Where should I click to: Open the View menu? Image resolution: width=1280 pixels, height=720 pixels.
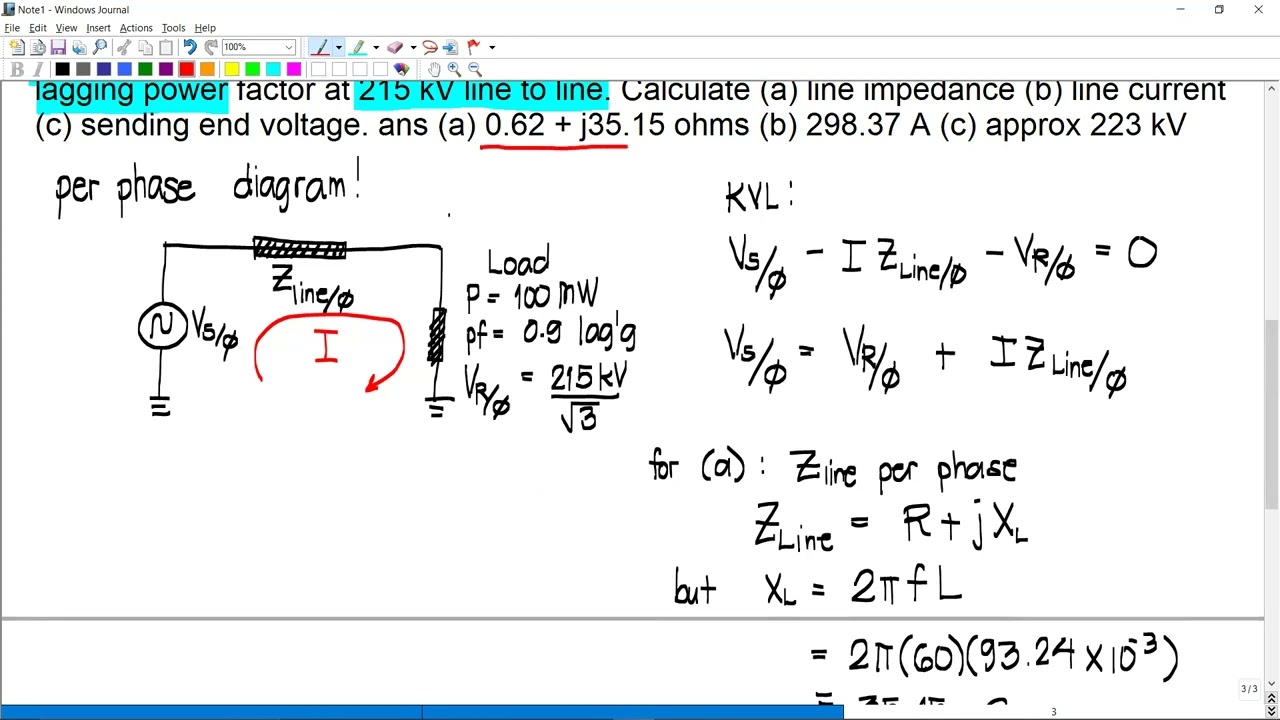click(x=66, y=28)
